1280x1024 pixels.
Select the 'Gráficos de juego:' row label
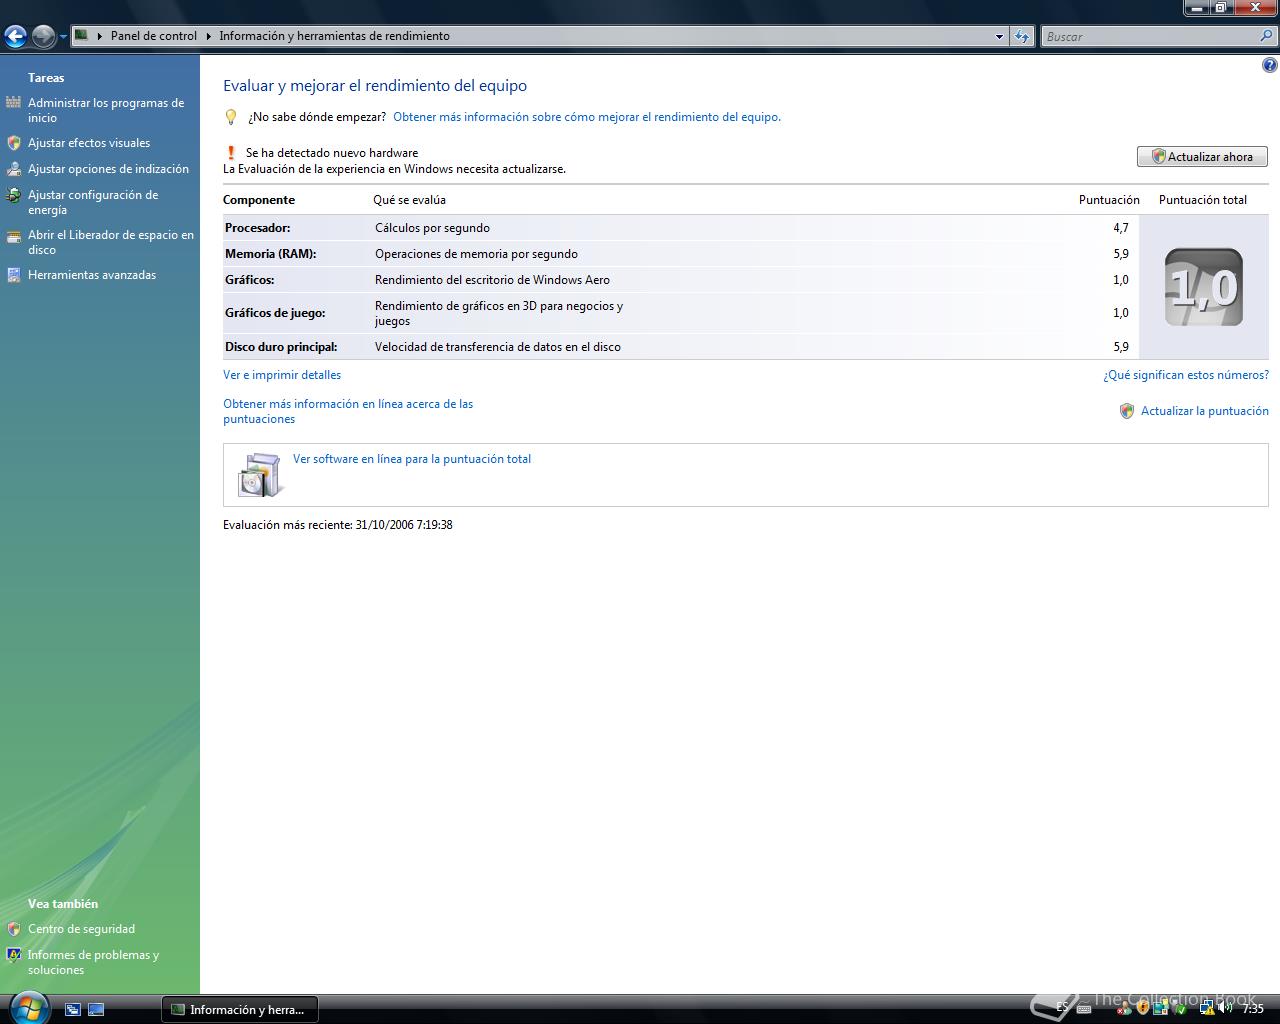[x=275, y=313]
